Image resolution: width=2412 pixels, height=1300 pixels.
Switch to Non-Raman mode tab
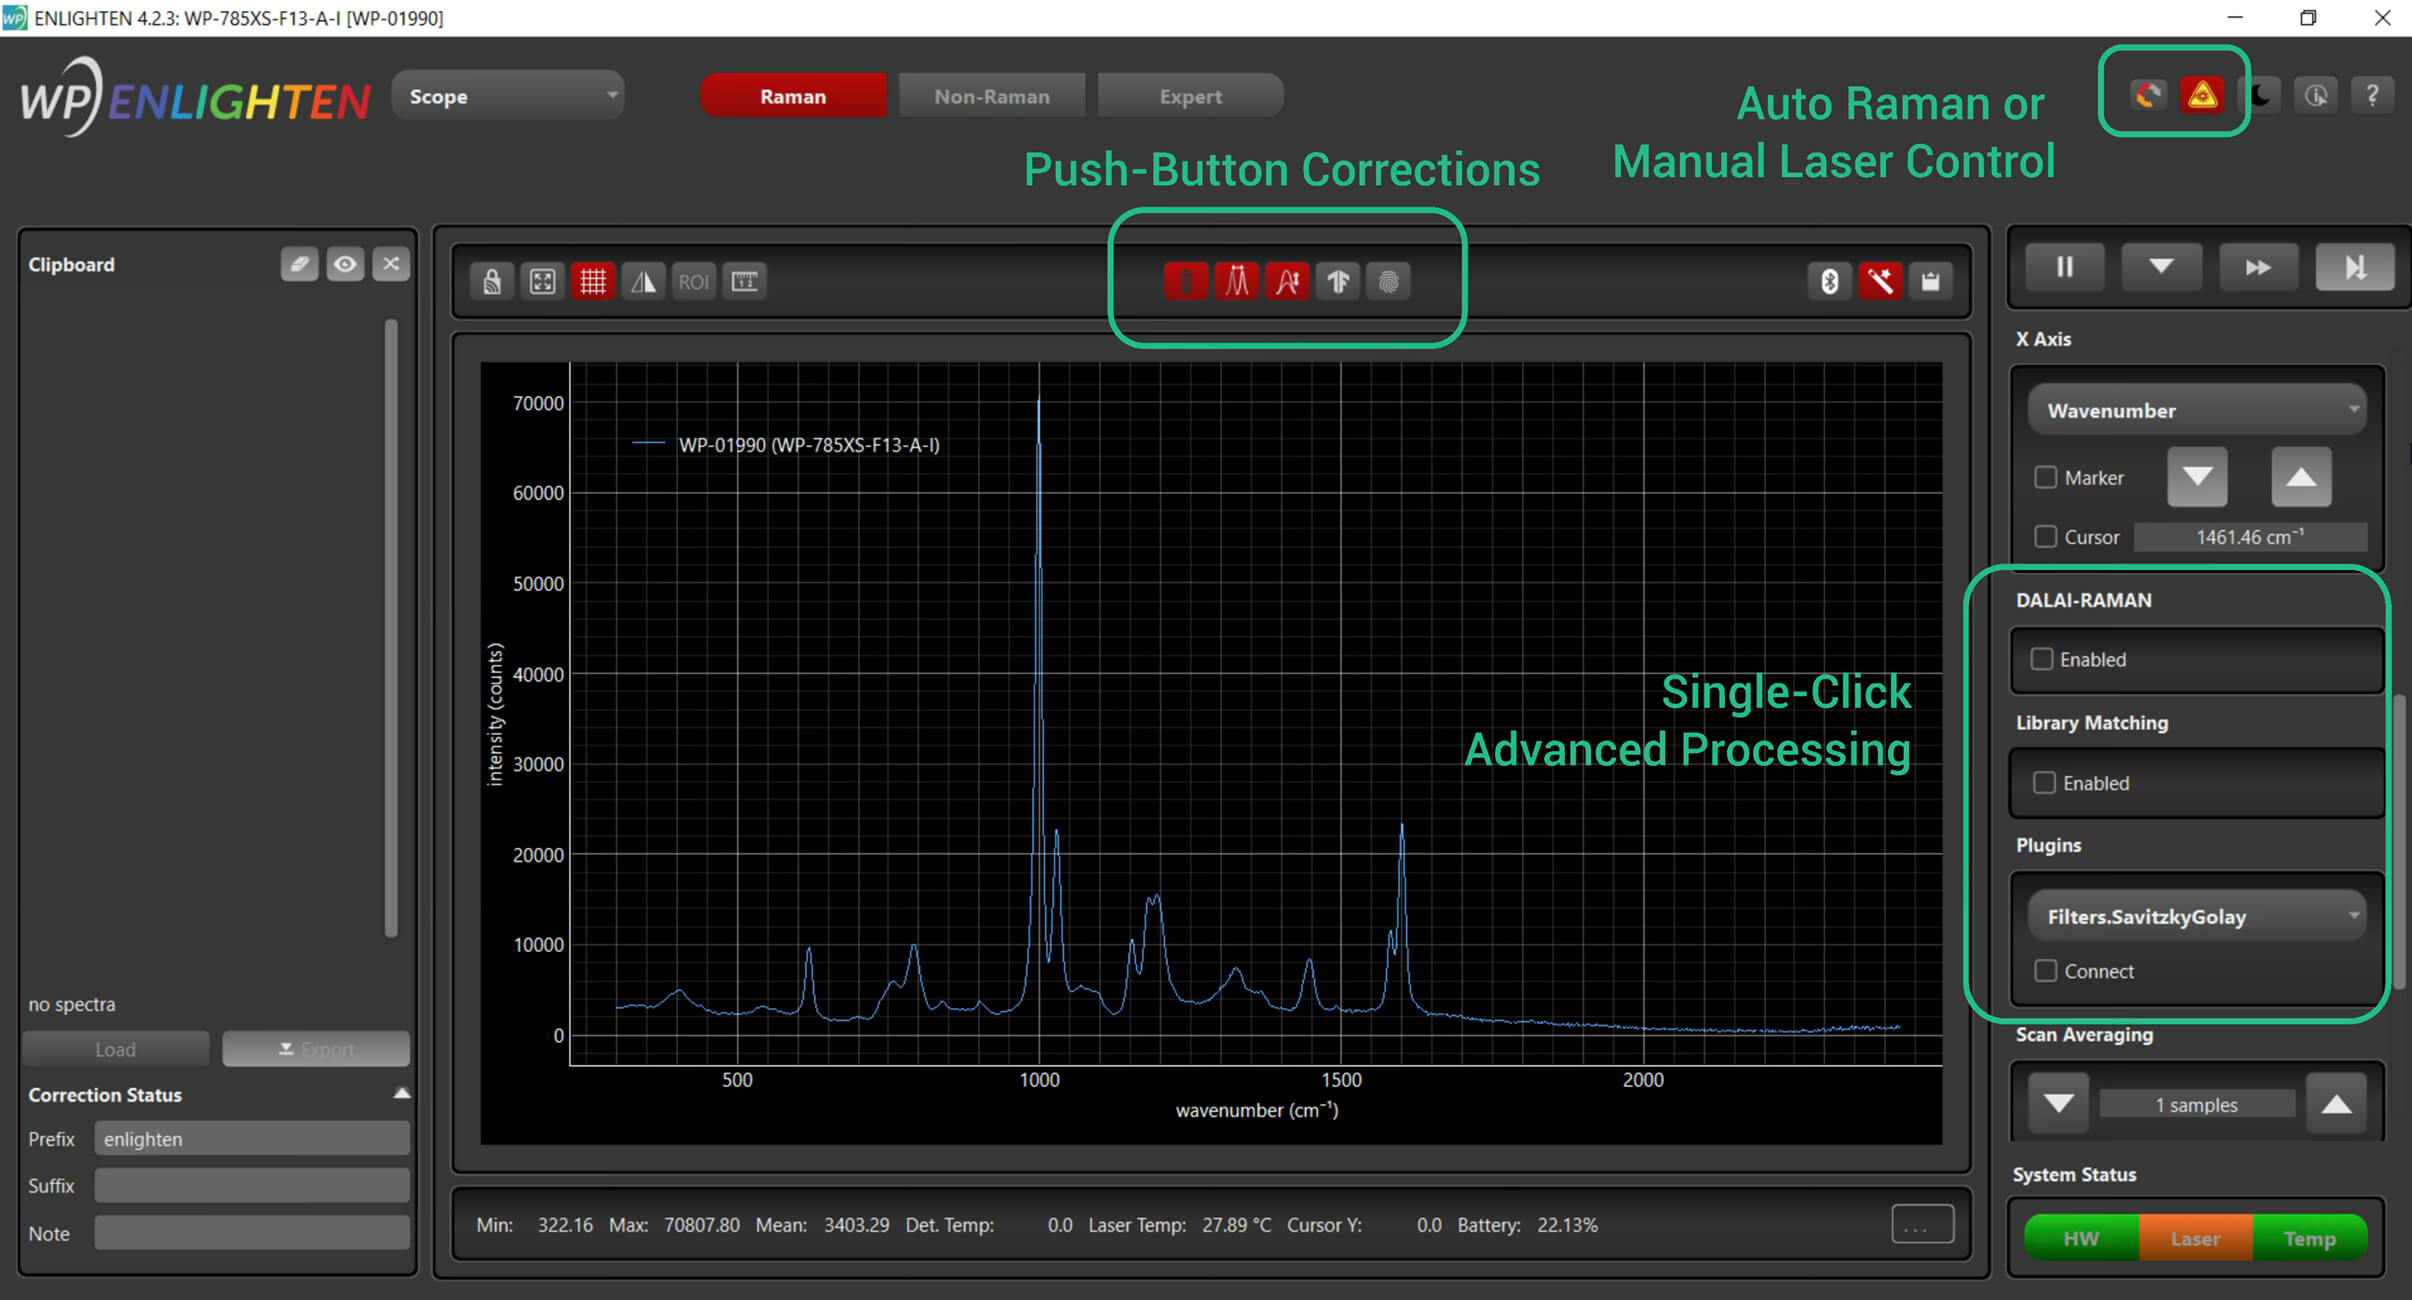[992, 96]
